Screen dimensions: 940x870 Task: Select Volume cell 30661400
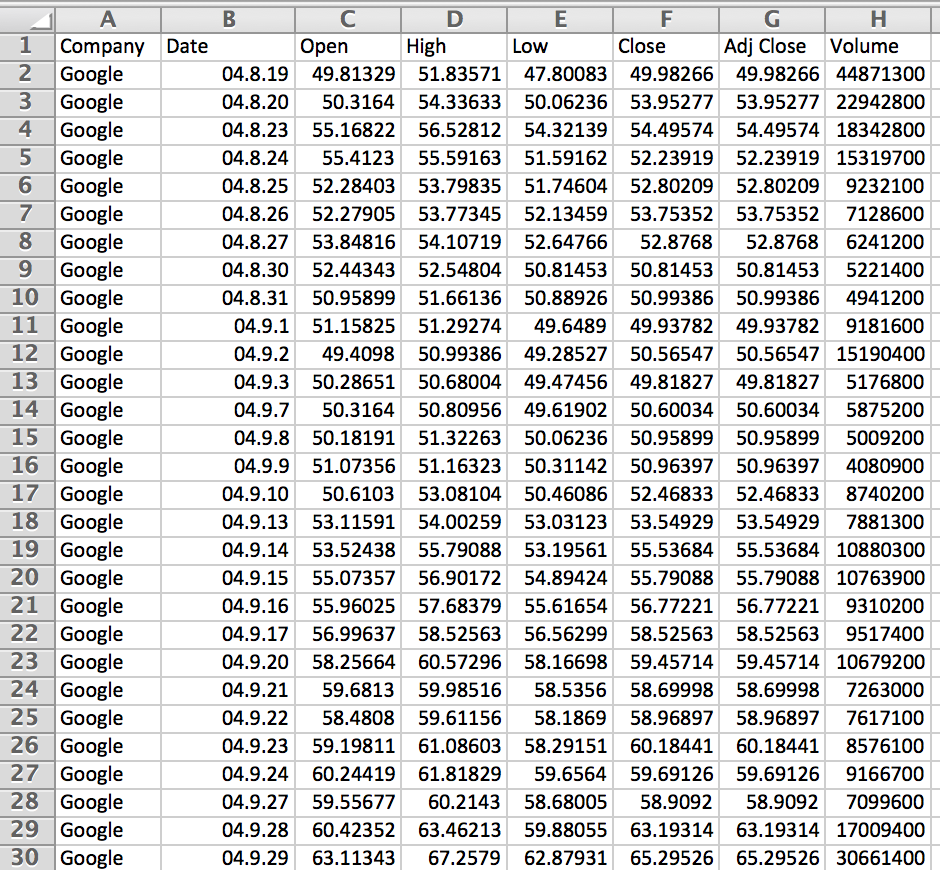click(x=878, y=858)
